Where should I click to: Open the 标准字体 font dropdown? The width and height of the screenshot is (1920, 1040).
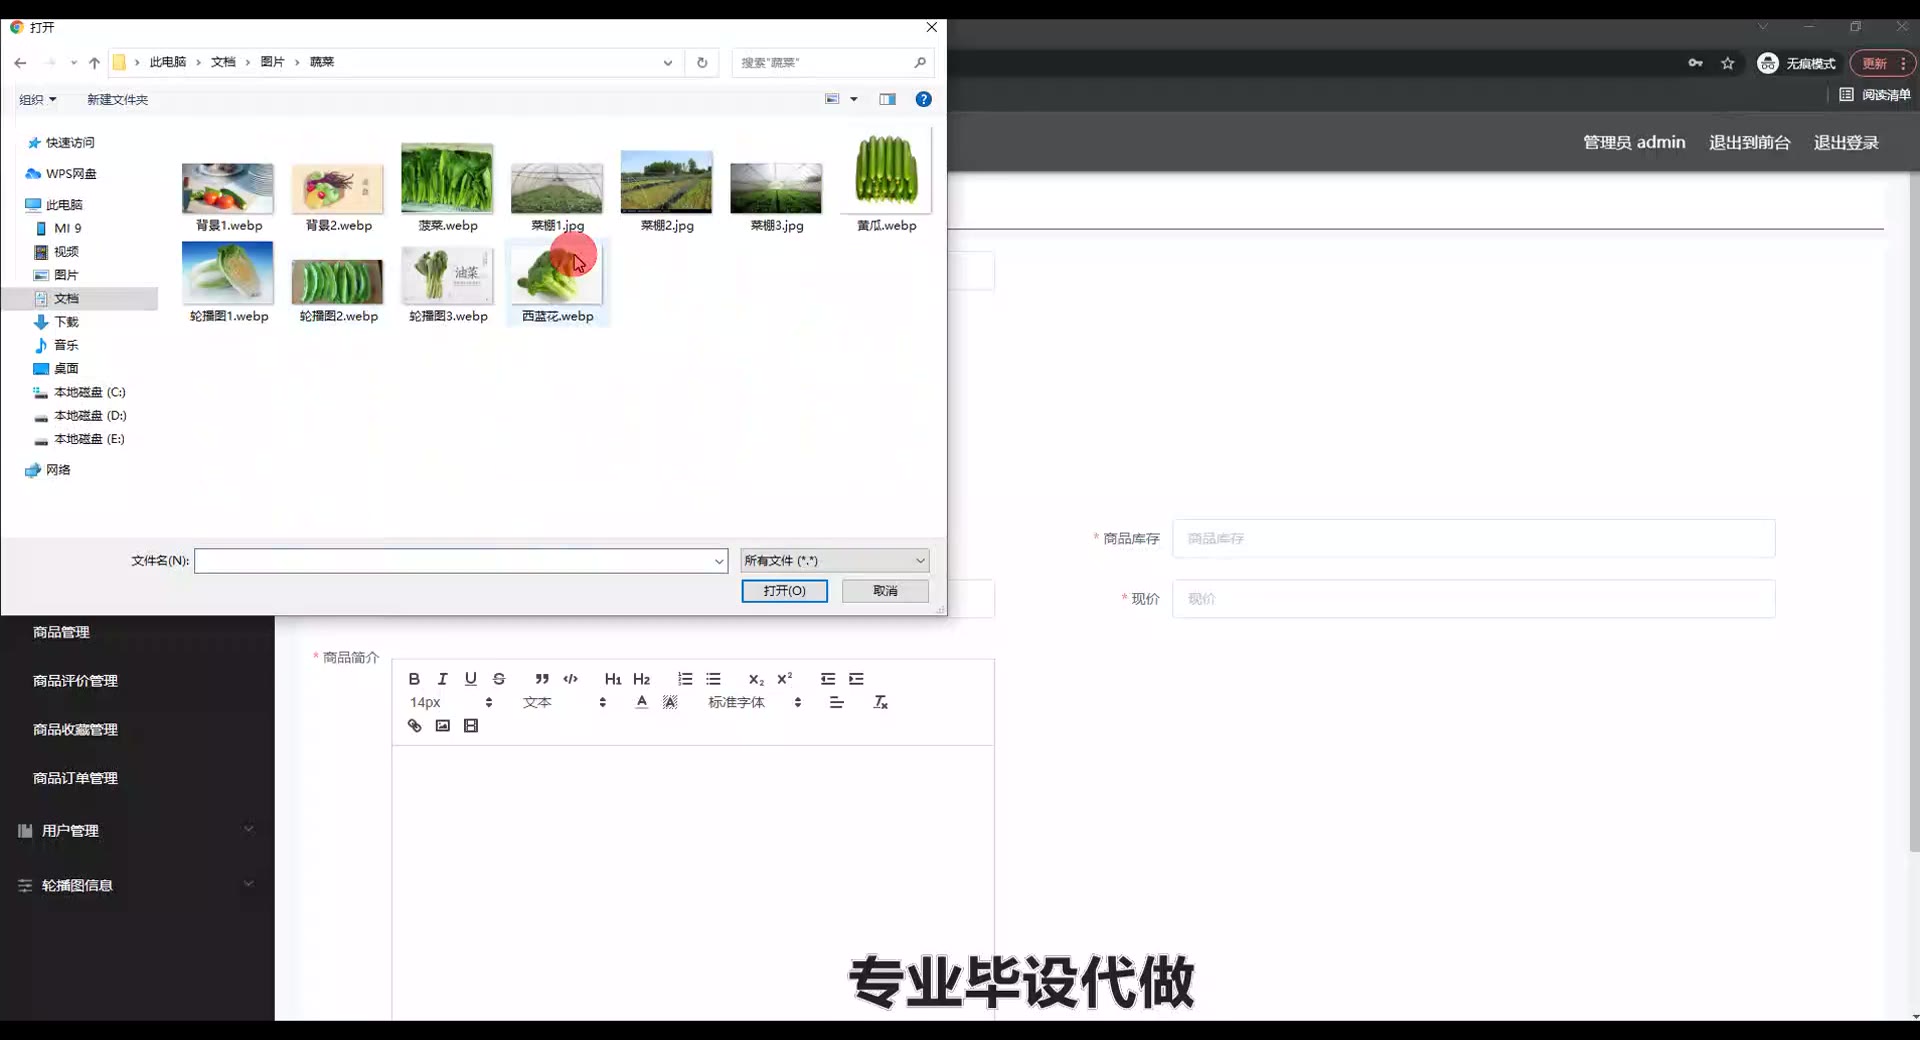pos(755,702)
